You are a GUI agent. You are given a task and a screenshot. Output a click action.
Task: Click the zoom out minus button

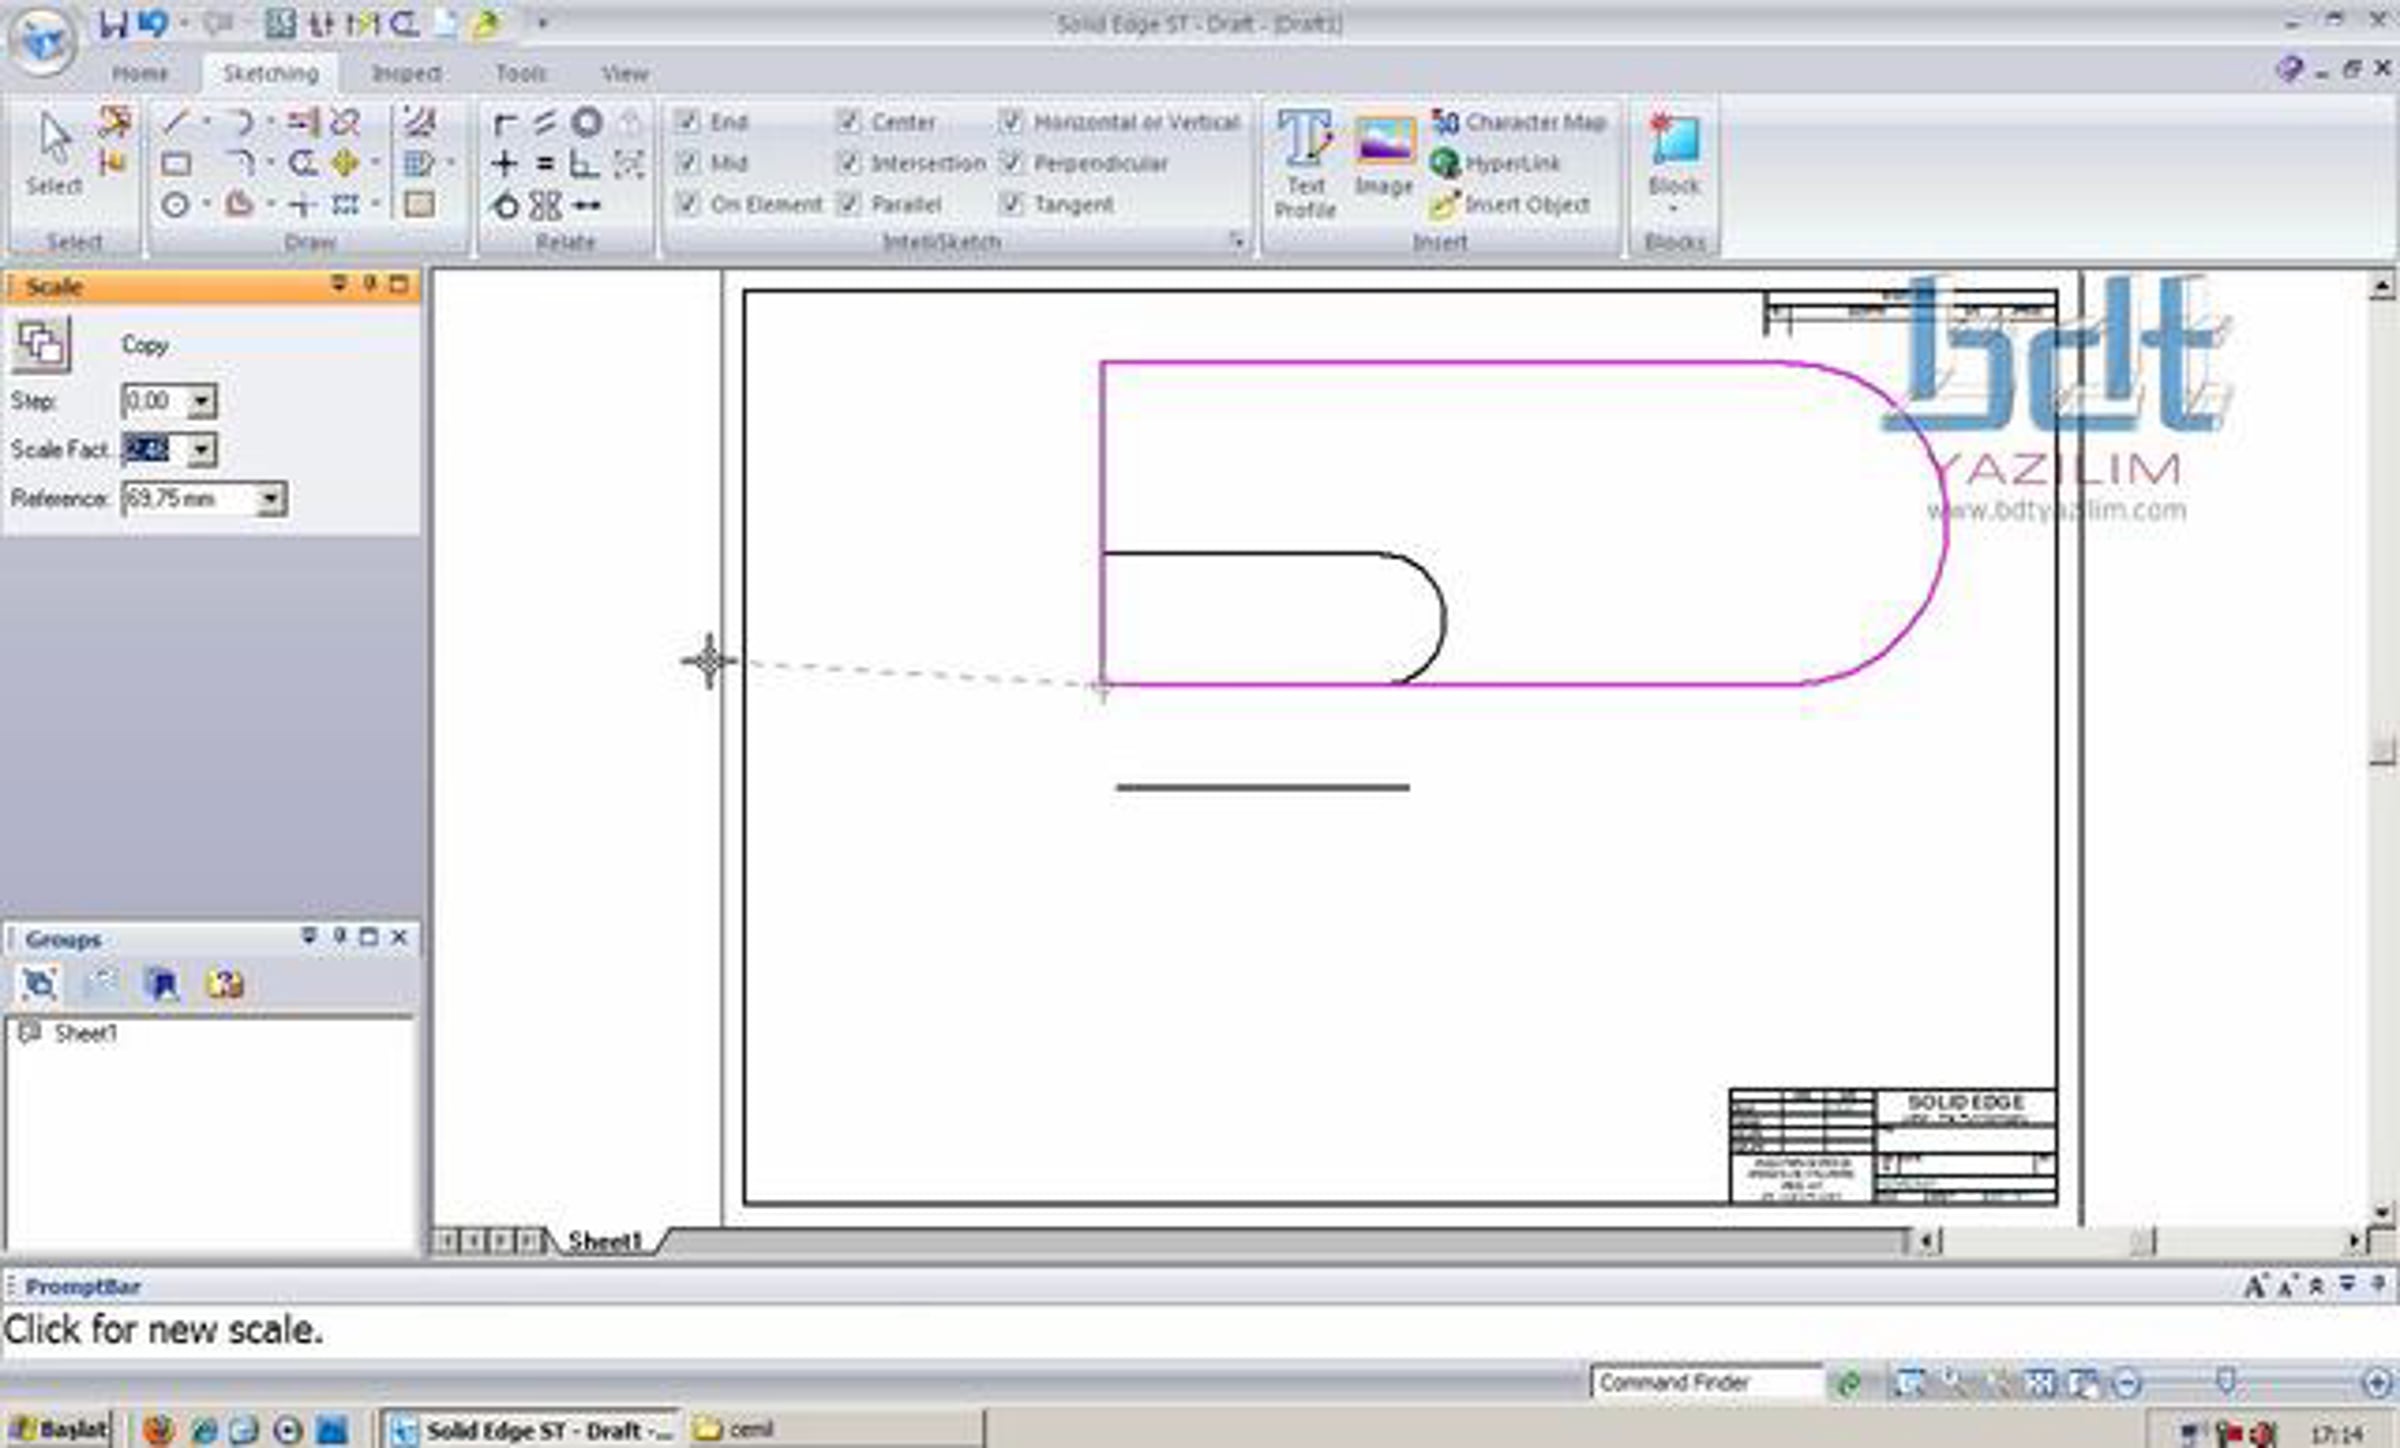click(x=2127, y=1383)
